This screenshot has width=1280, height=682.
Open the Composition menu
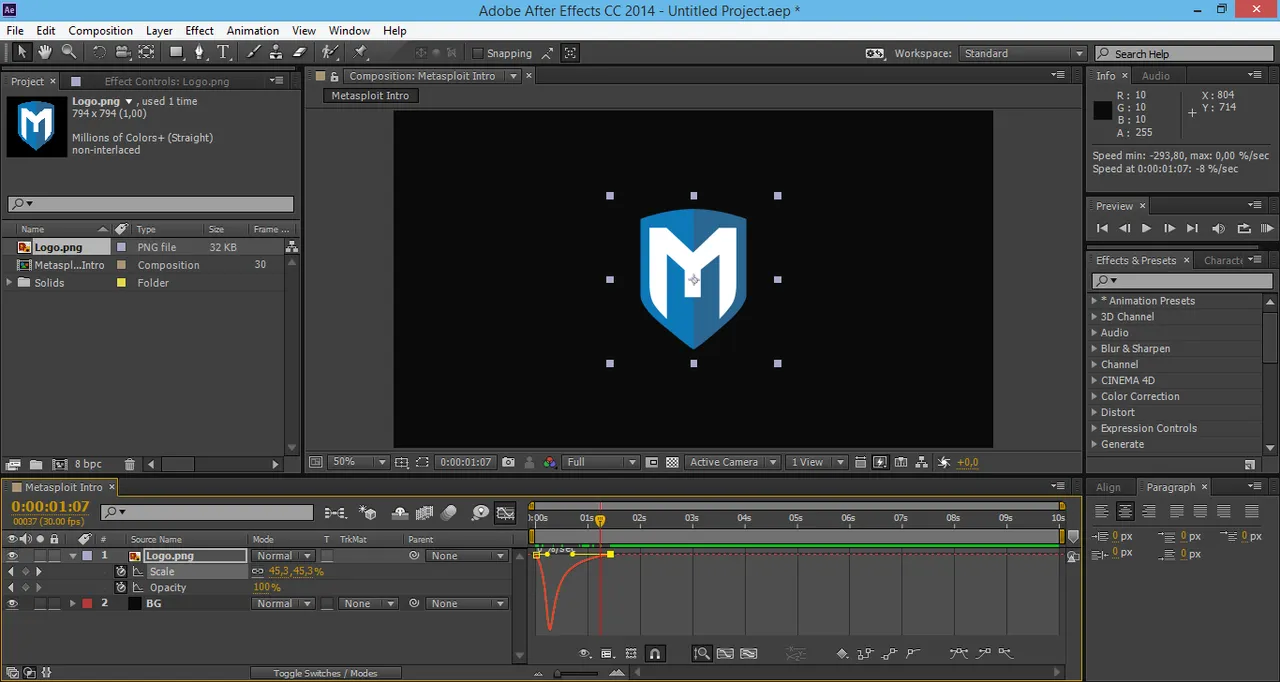pyautogui.click(x=100, y=31)
